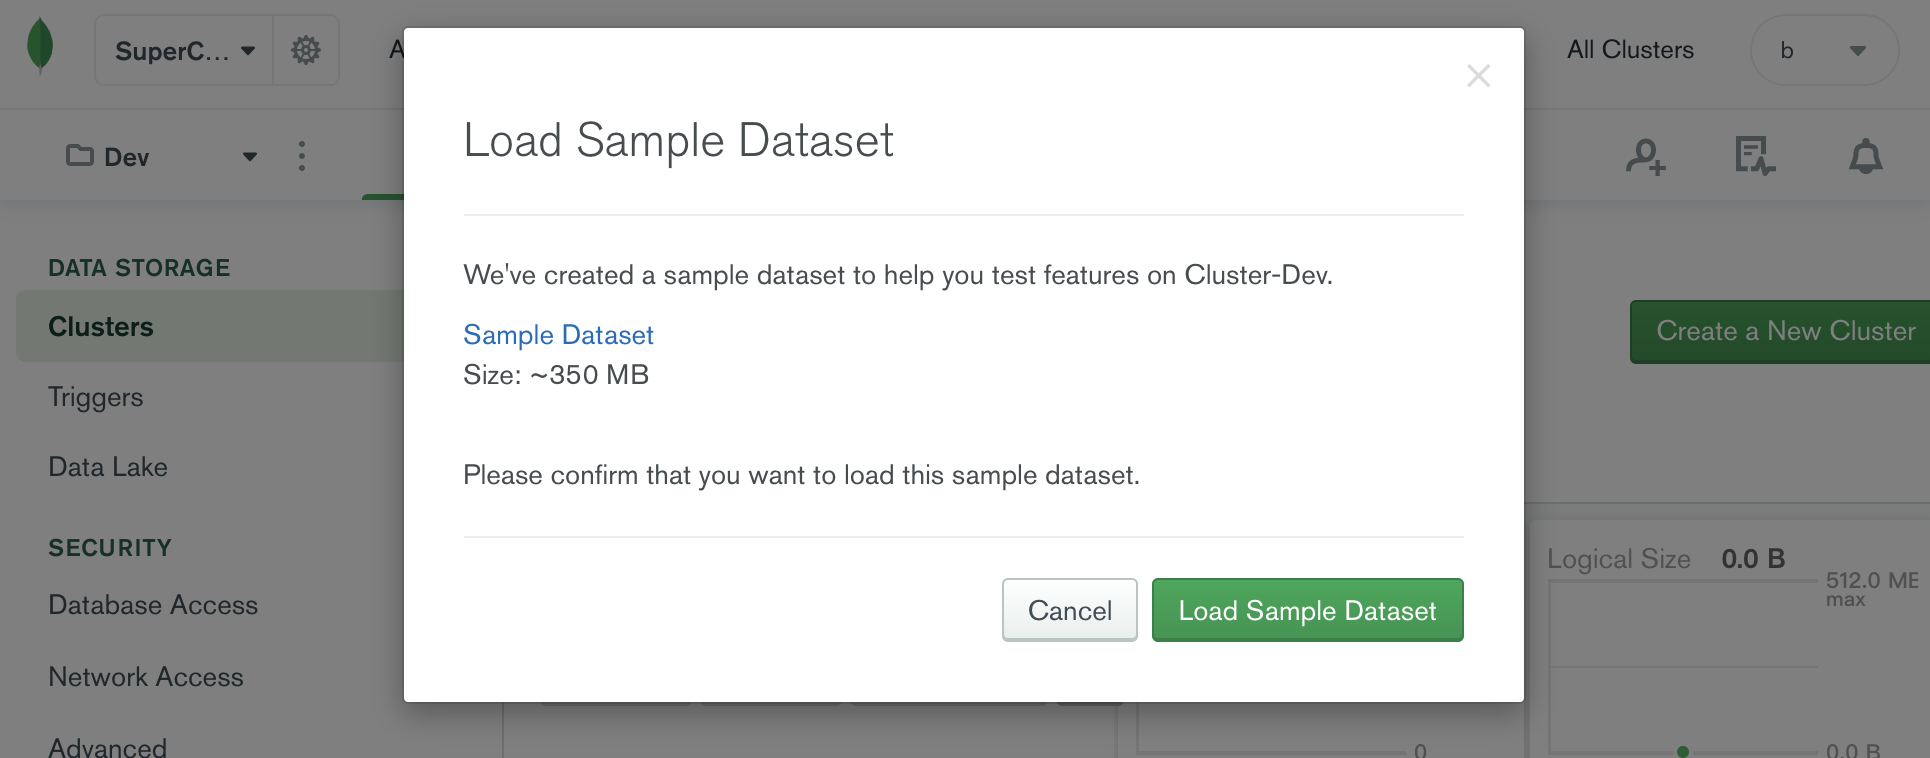Click the invite user icon
Image resolution: width=1930 pixels, height=758 pixels.
point(1645,157)
